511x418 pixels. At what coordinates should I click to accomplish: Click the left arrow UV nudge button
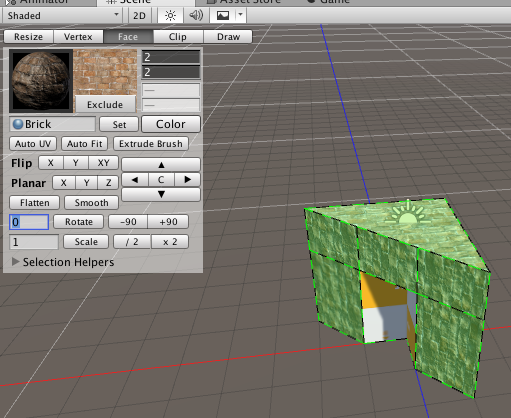point(135,180)
